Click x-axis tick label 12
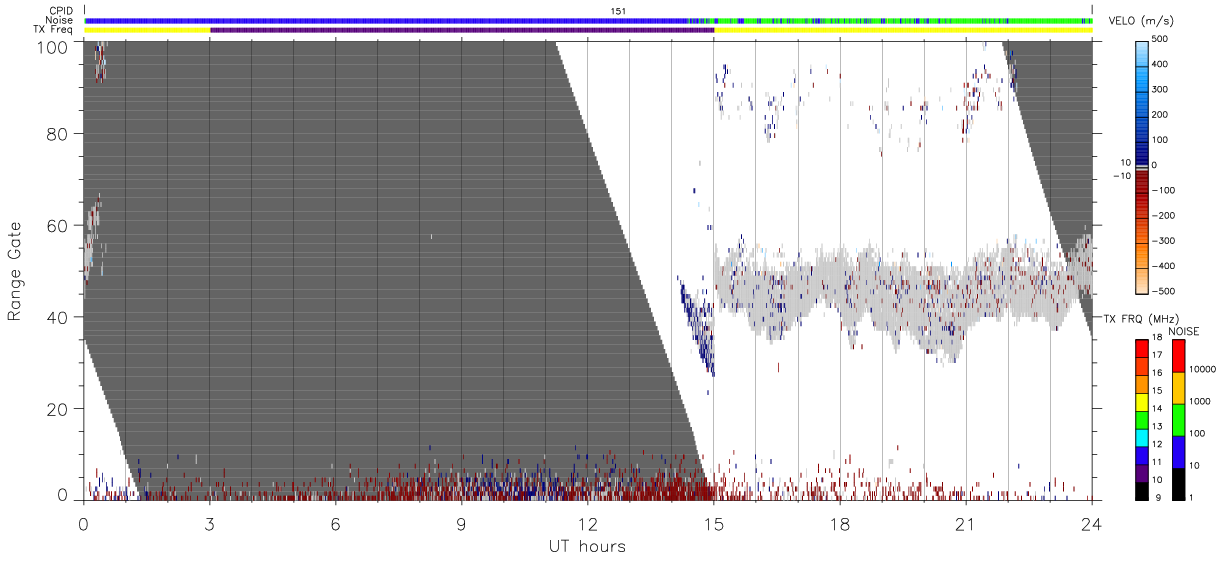1228x567 pixels. tap(587, 524)
